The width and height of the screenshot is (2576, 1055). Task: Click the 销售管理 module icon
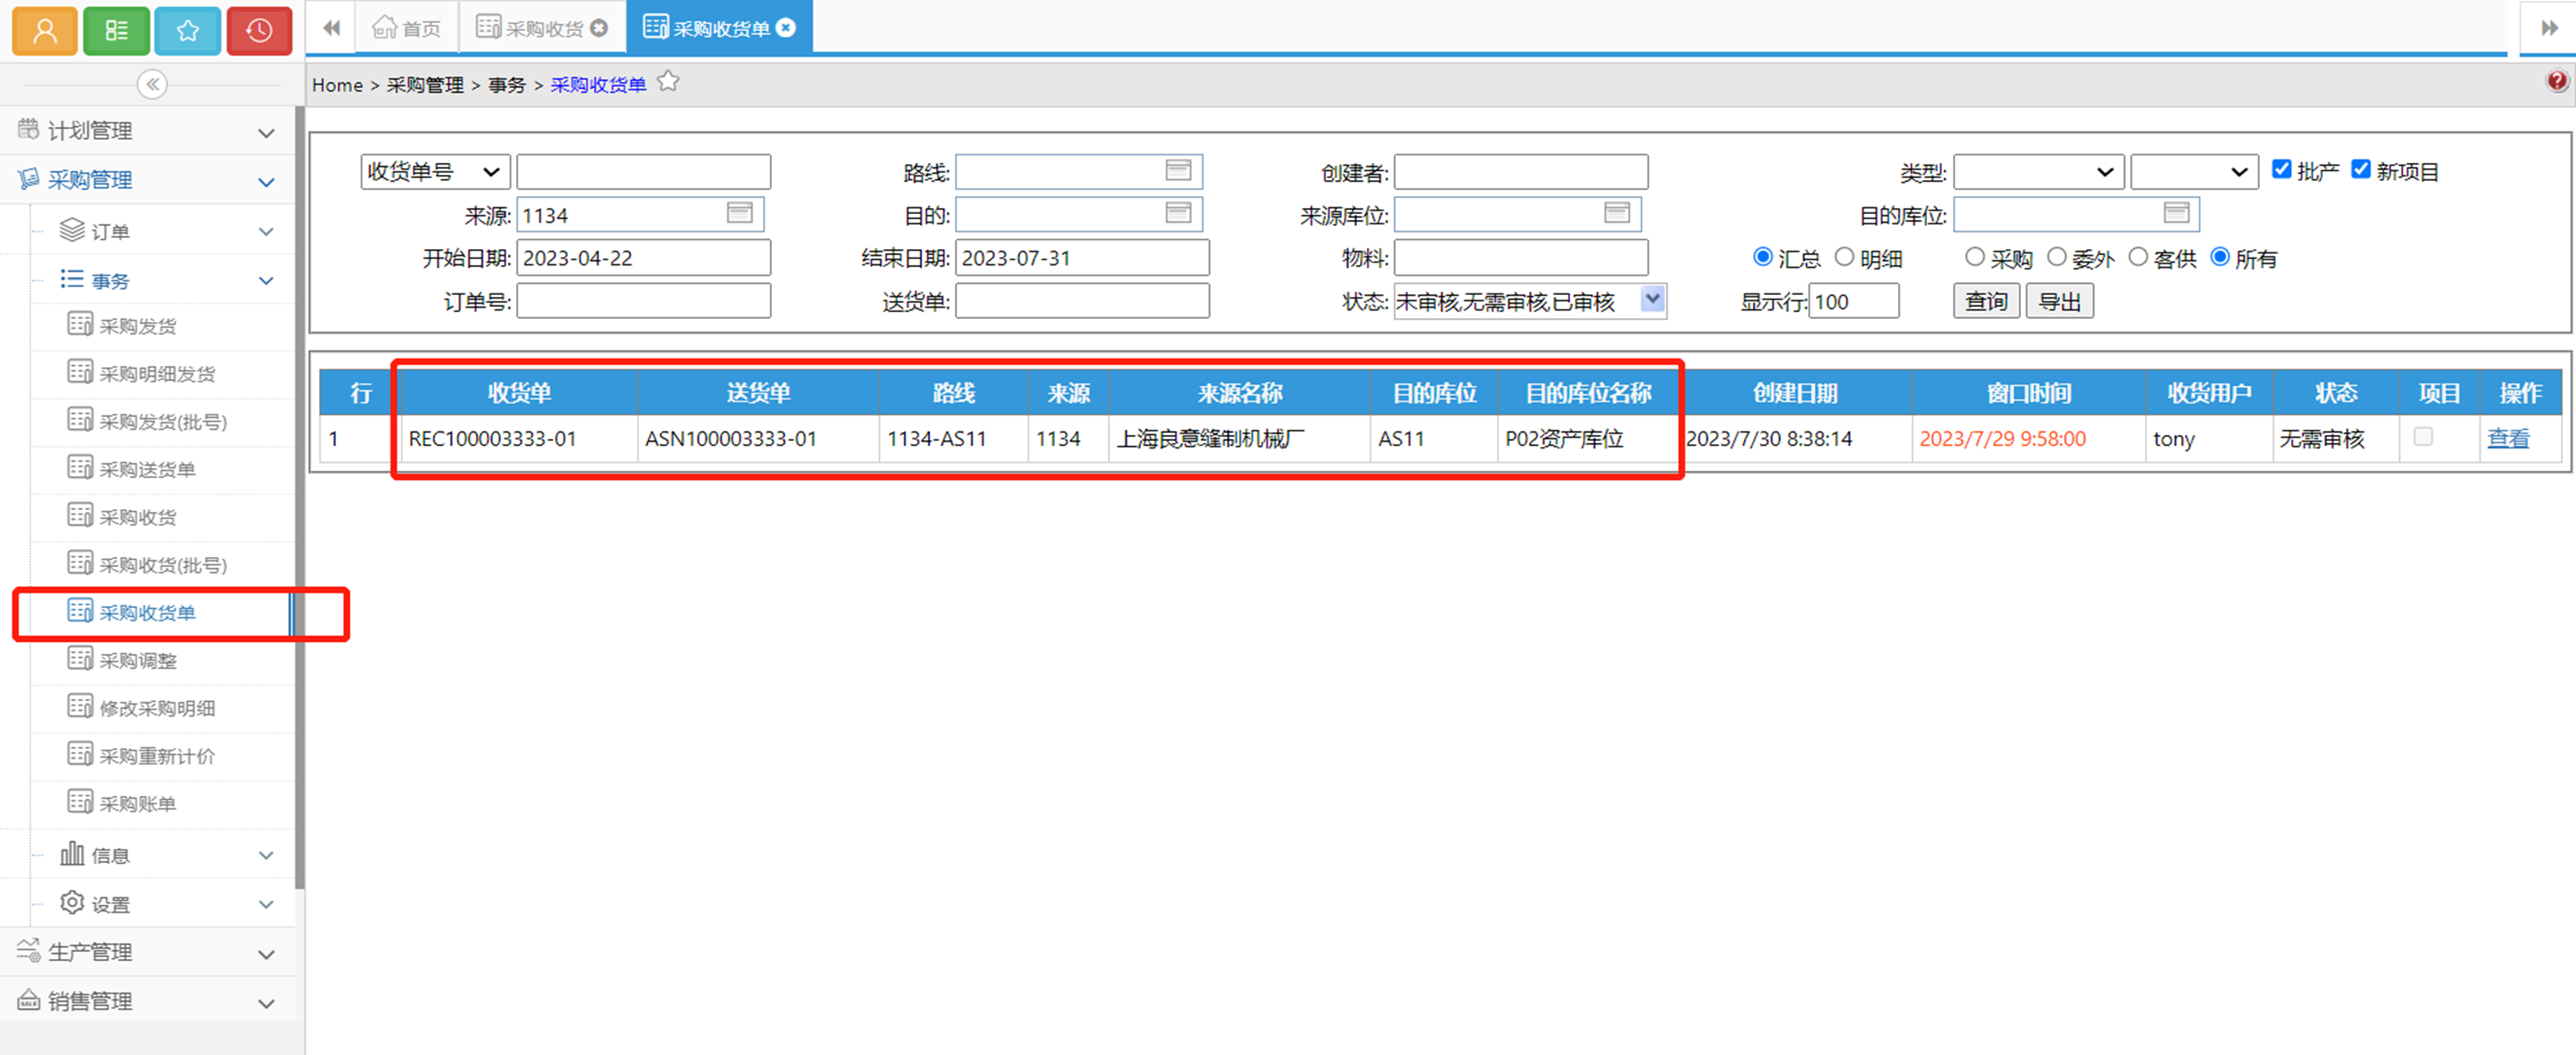(28, 1000)
